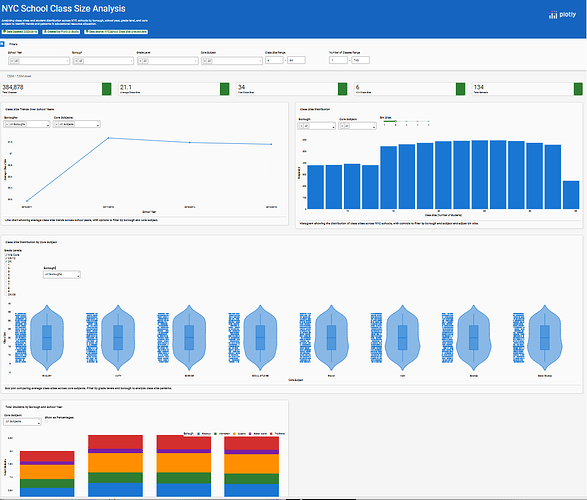Click the Plotly logo in header
The height and width of the screenshot is (500, 587).
tap(562, 15)
